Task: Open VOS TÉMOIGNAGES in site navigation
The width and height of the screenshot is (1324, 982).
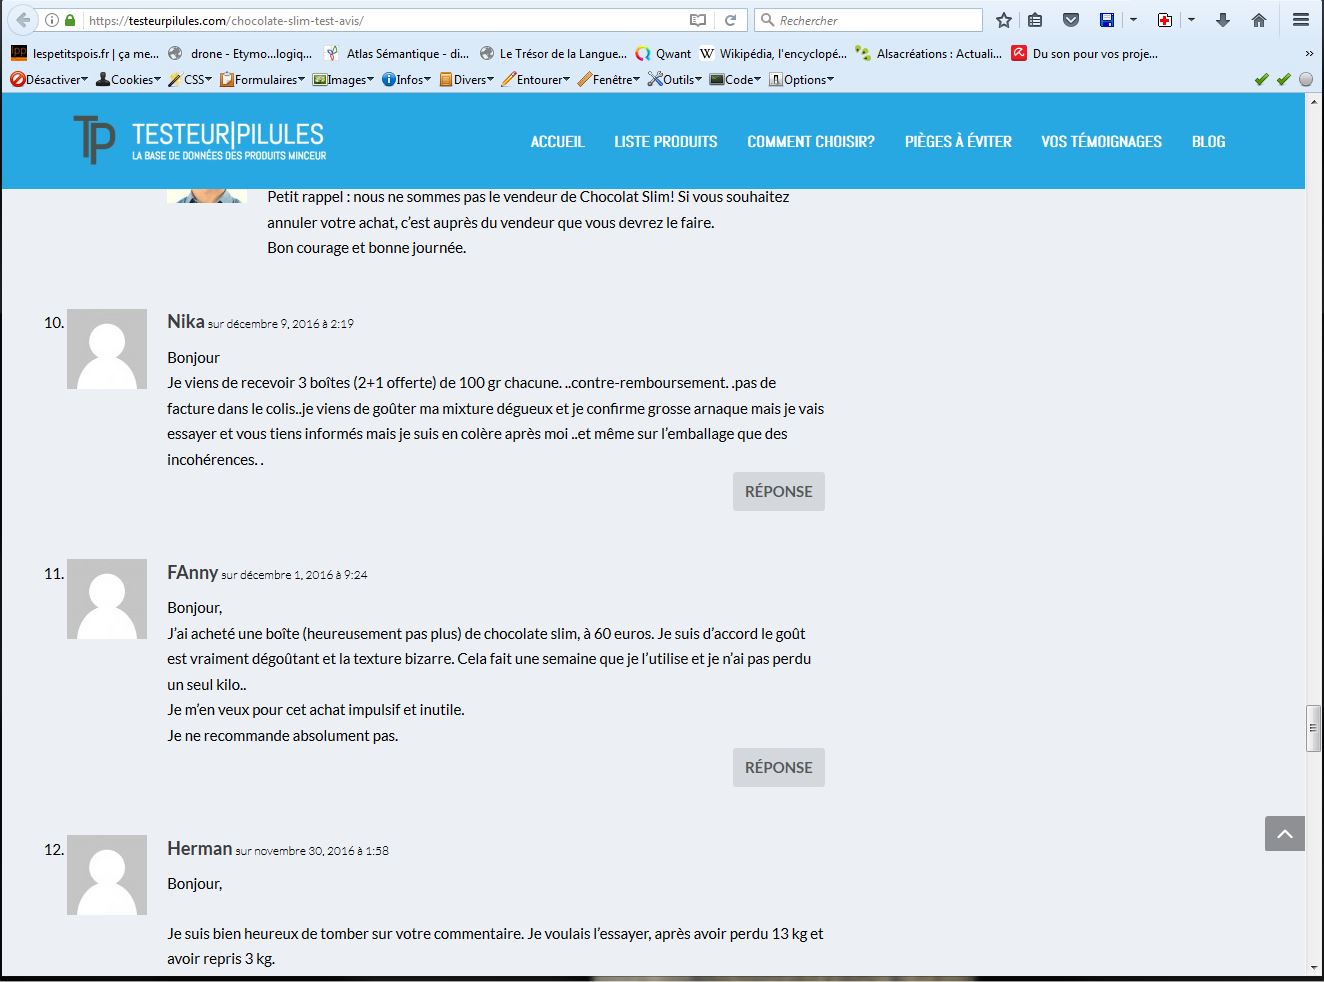Action: tap(1101, 142)
